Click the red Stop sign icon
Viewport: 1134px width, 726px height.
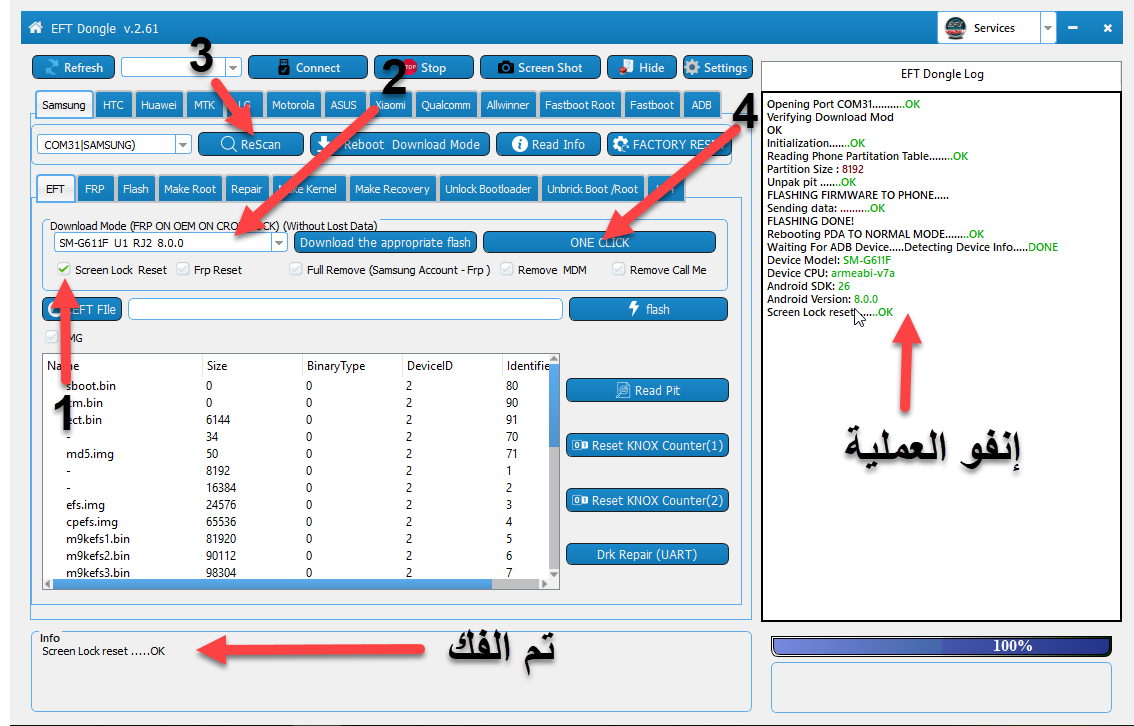[409, 67]
